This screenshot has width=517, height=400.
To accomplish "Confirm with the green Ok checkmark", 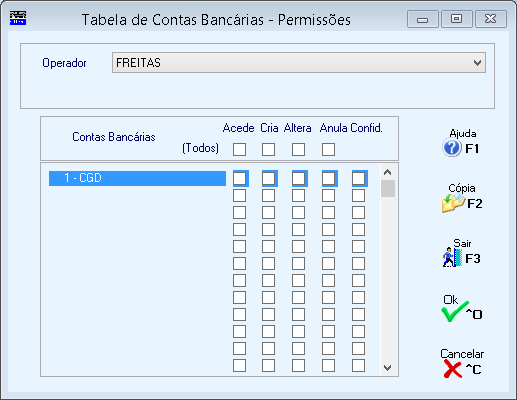I will [x=454, y=312].
